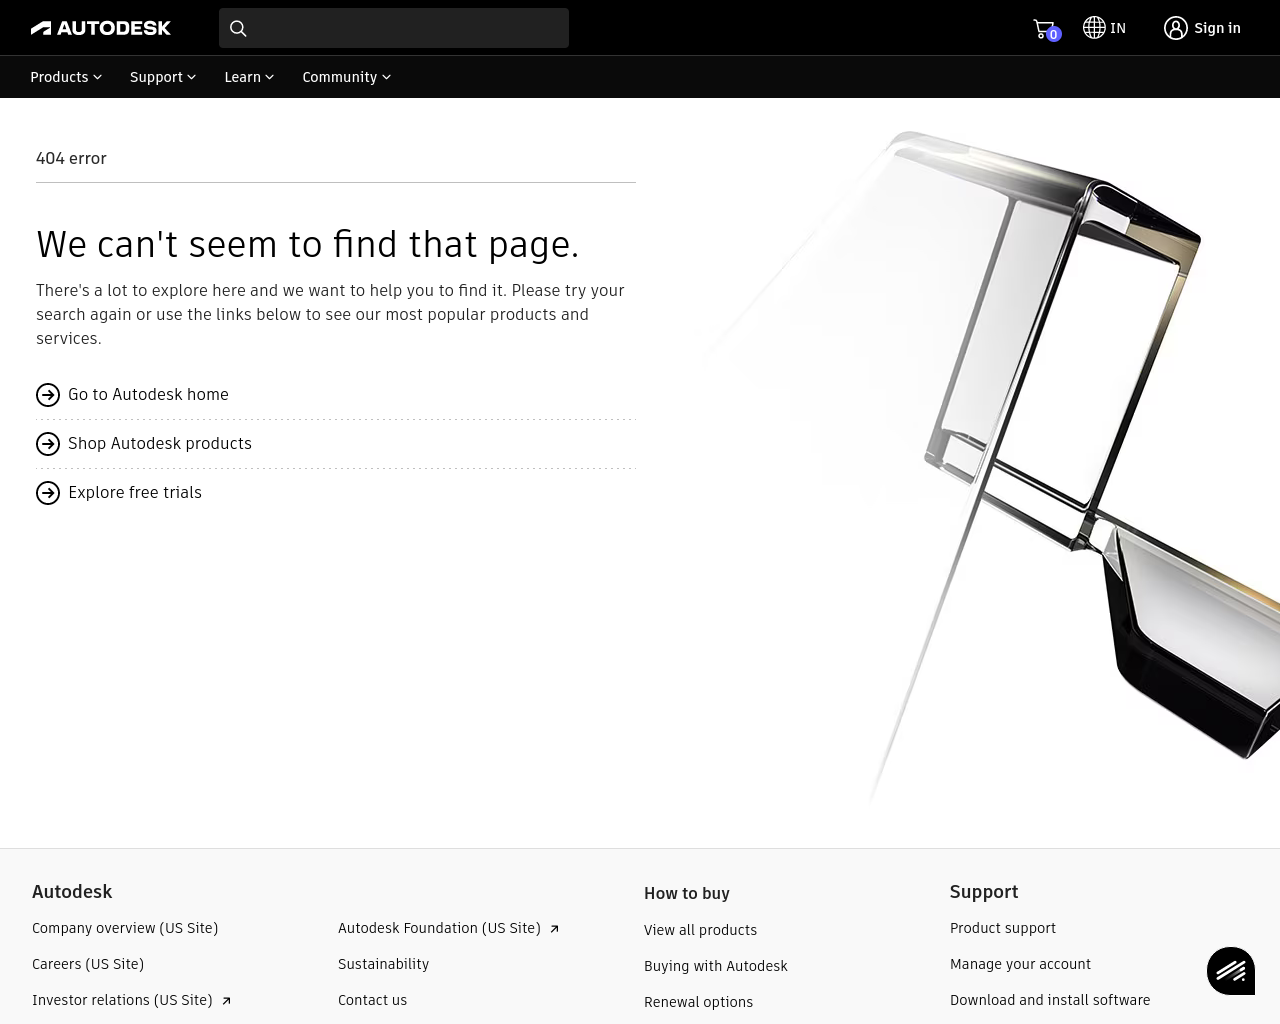Image resolution: width=1280 pixels, height=1024 pixels.
Task: Open Product support footer link
Action: (1003, 928)
